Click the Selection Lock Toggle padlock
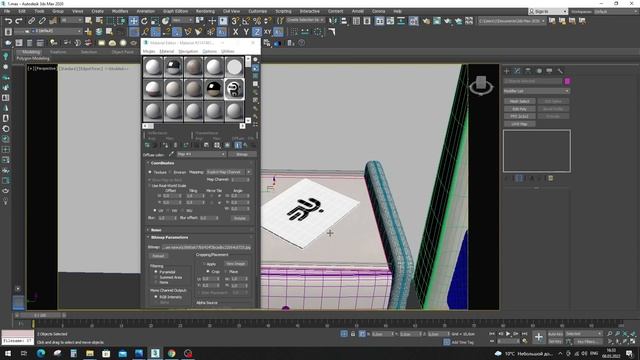The image size is (640, 360). pos(353,334)
